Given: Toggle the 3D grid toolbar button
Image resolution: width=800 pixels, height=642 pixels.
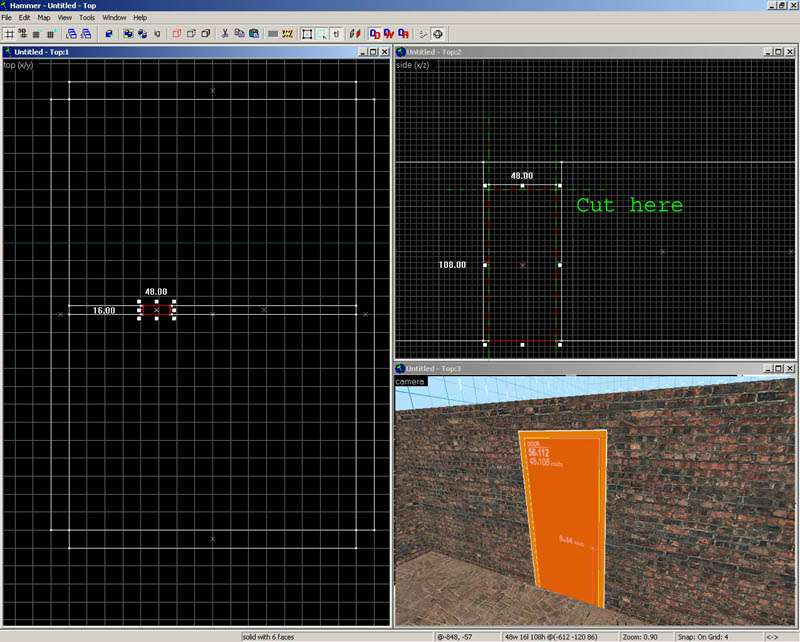Looking at the screenshot, I should 22,33.
